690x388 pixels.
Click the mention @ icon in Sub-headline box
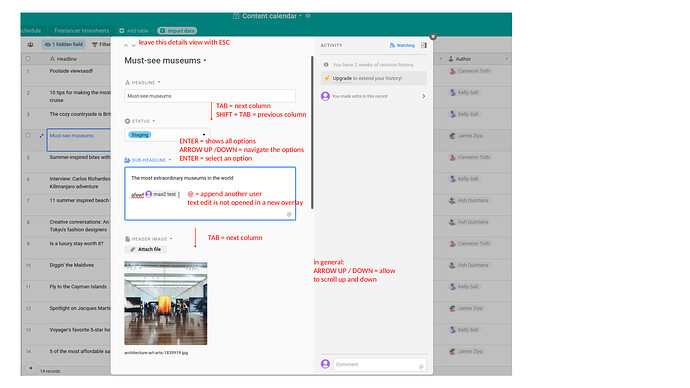point(289,214)
